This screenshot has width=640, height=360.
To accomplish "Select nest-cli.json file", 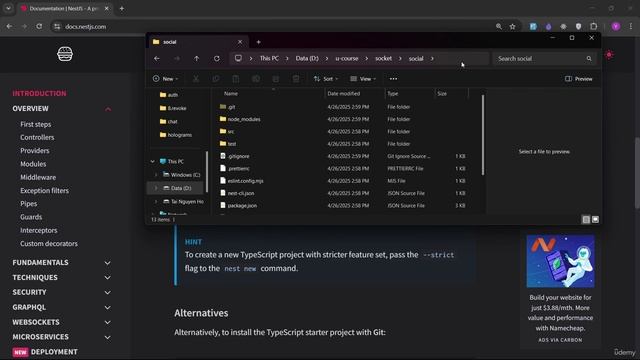I will coord(241,193).
